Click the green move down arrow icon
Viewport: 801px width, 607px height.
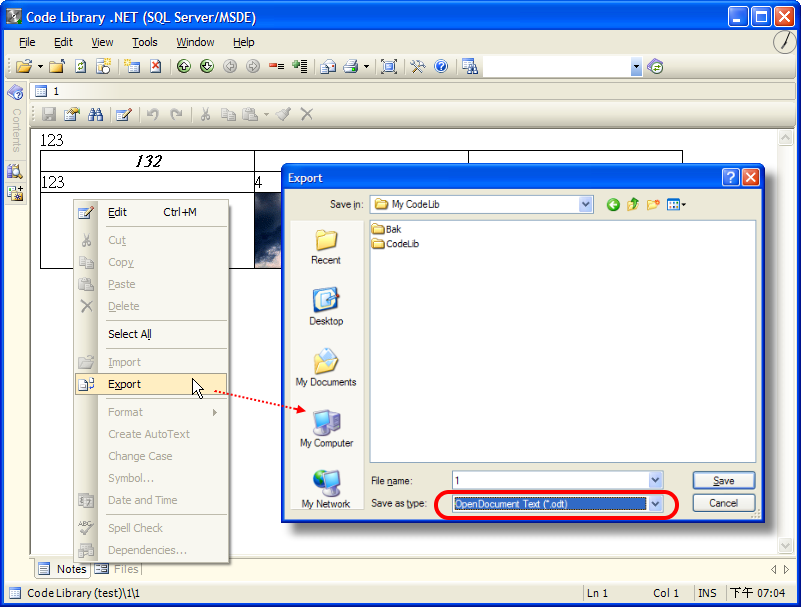click(207, 66)
